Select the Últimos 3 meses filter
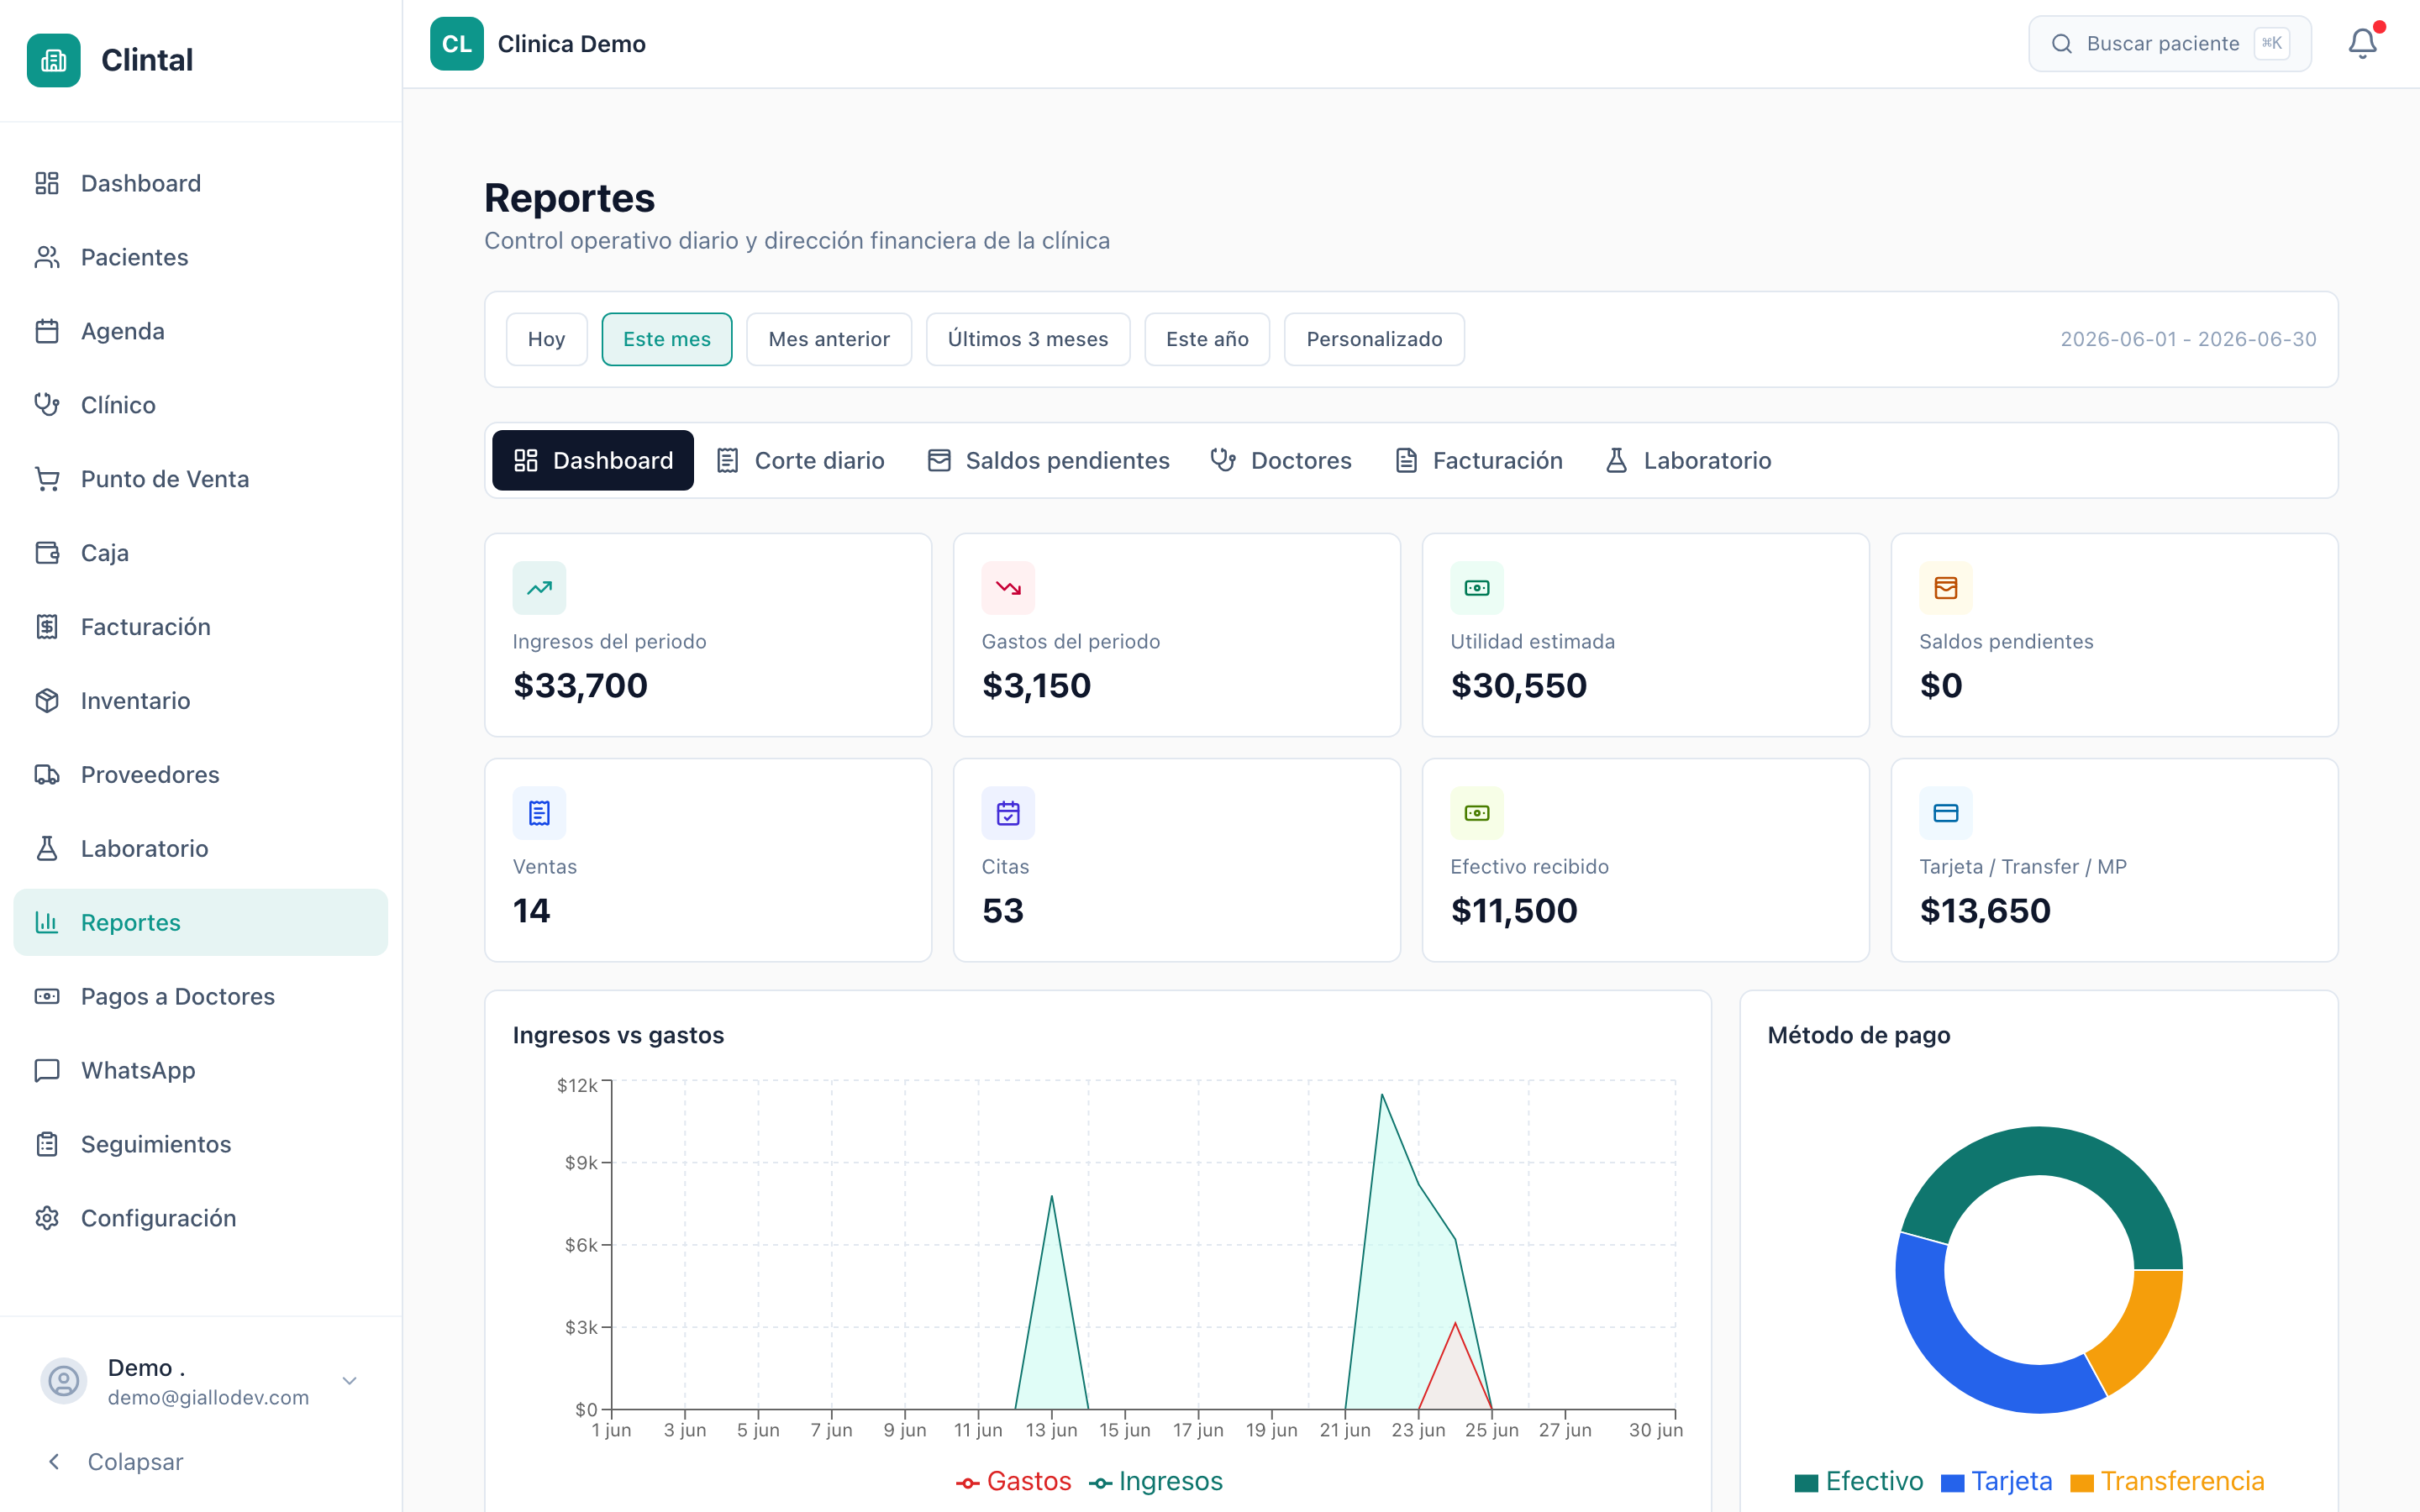Viewport: 2420px width, 1512px height. (1028, 339)
